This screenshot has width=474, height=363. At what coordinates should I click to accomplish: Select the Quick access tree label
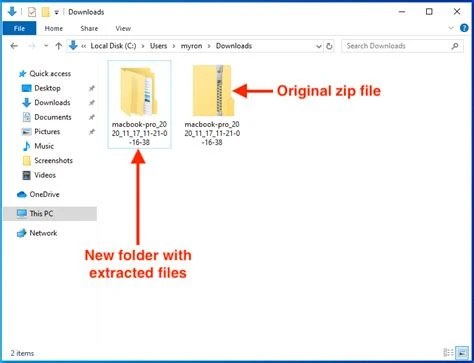coord(50,74)
